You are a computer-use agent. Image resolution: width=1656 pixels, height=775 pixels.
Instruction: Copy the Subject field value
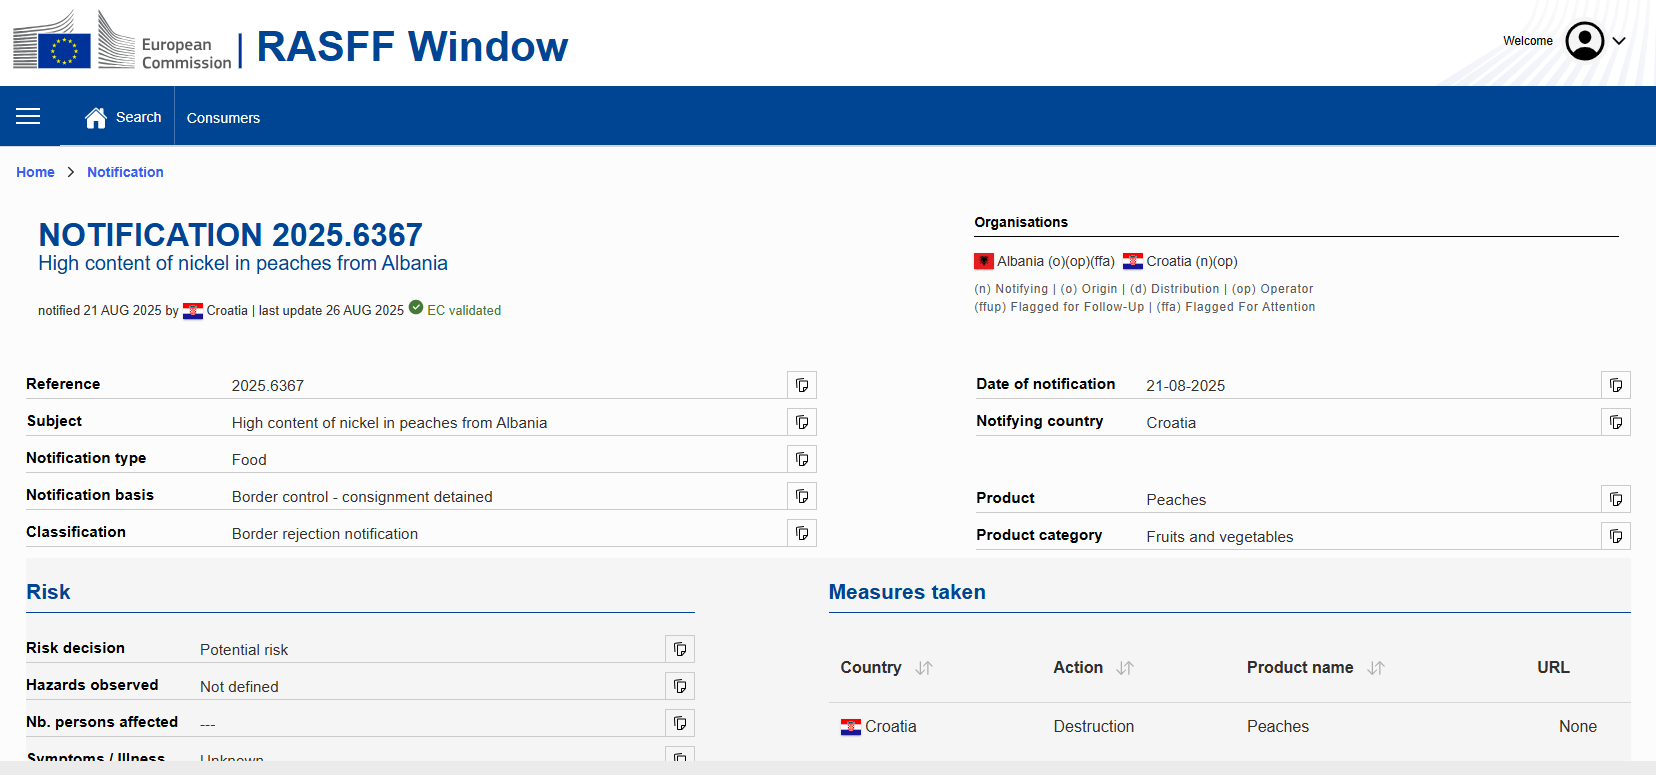[802, 422]
